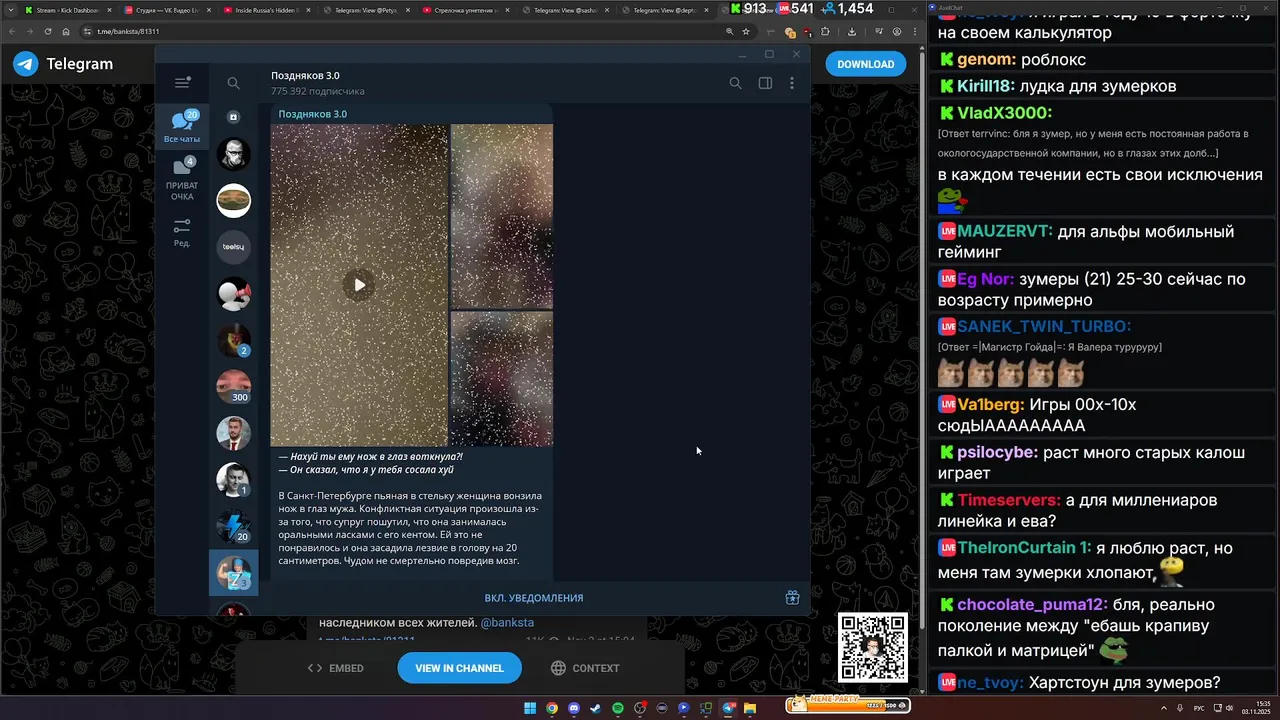Go to browser home page
The width and height of the screenshot is (1280, 720).
click(66, 31)
